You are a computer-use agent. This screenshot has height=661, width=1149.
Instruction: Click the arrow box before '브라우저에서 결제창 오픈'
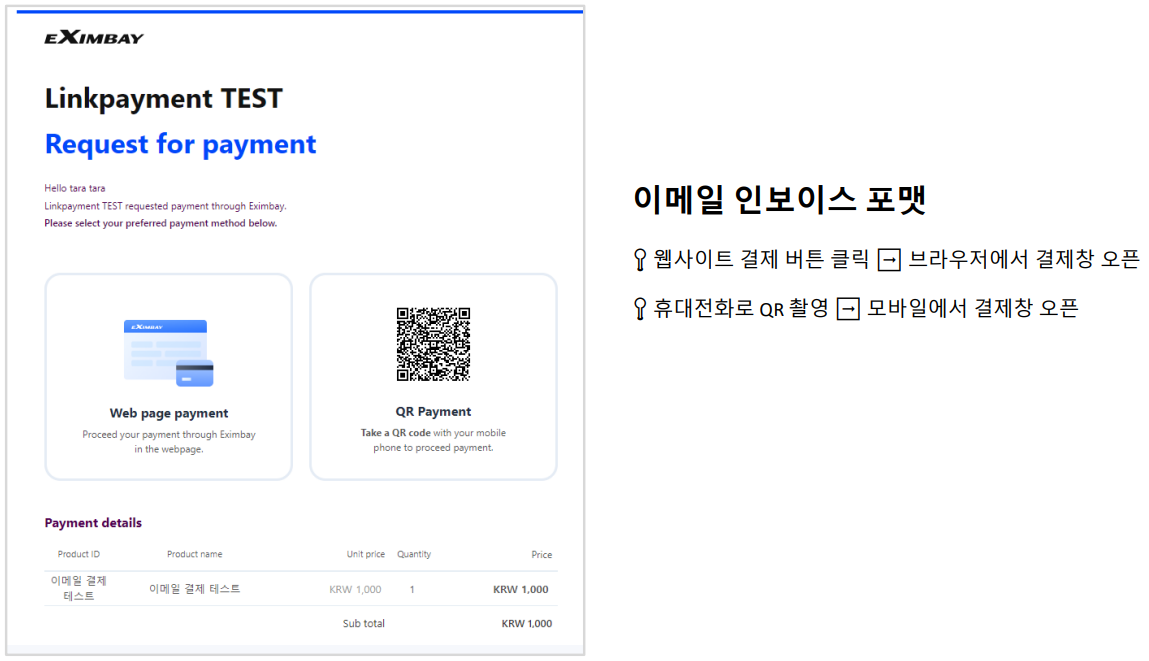[x=889, y=259]
